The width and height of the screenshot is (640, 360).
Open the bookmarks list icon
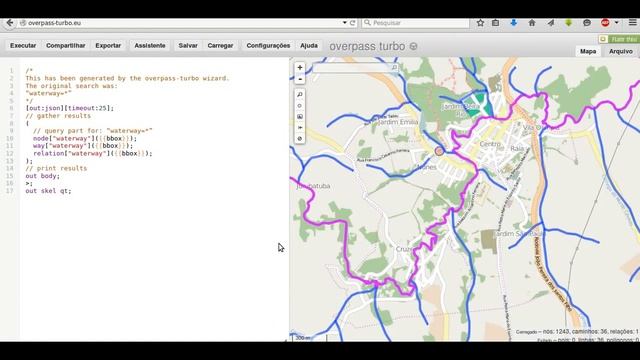(496, 23)
